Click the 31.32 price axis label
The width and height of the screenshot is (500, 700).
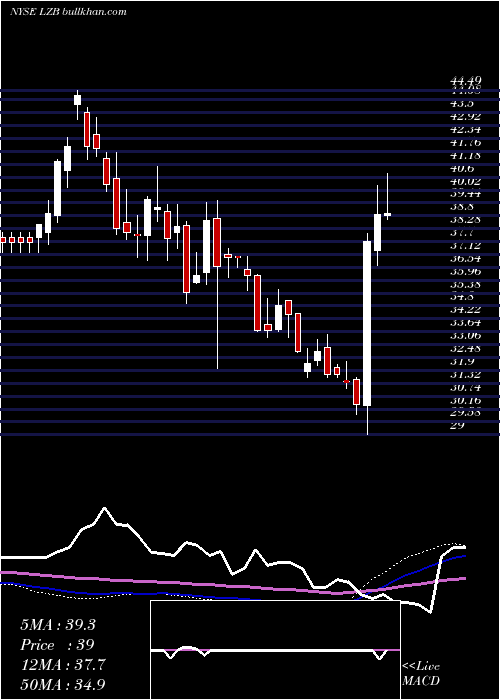466,375
